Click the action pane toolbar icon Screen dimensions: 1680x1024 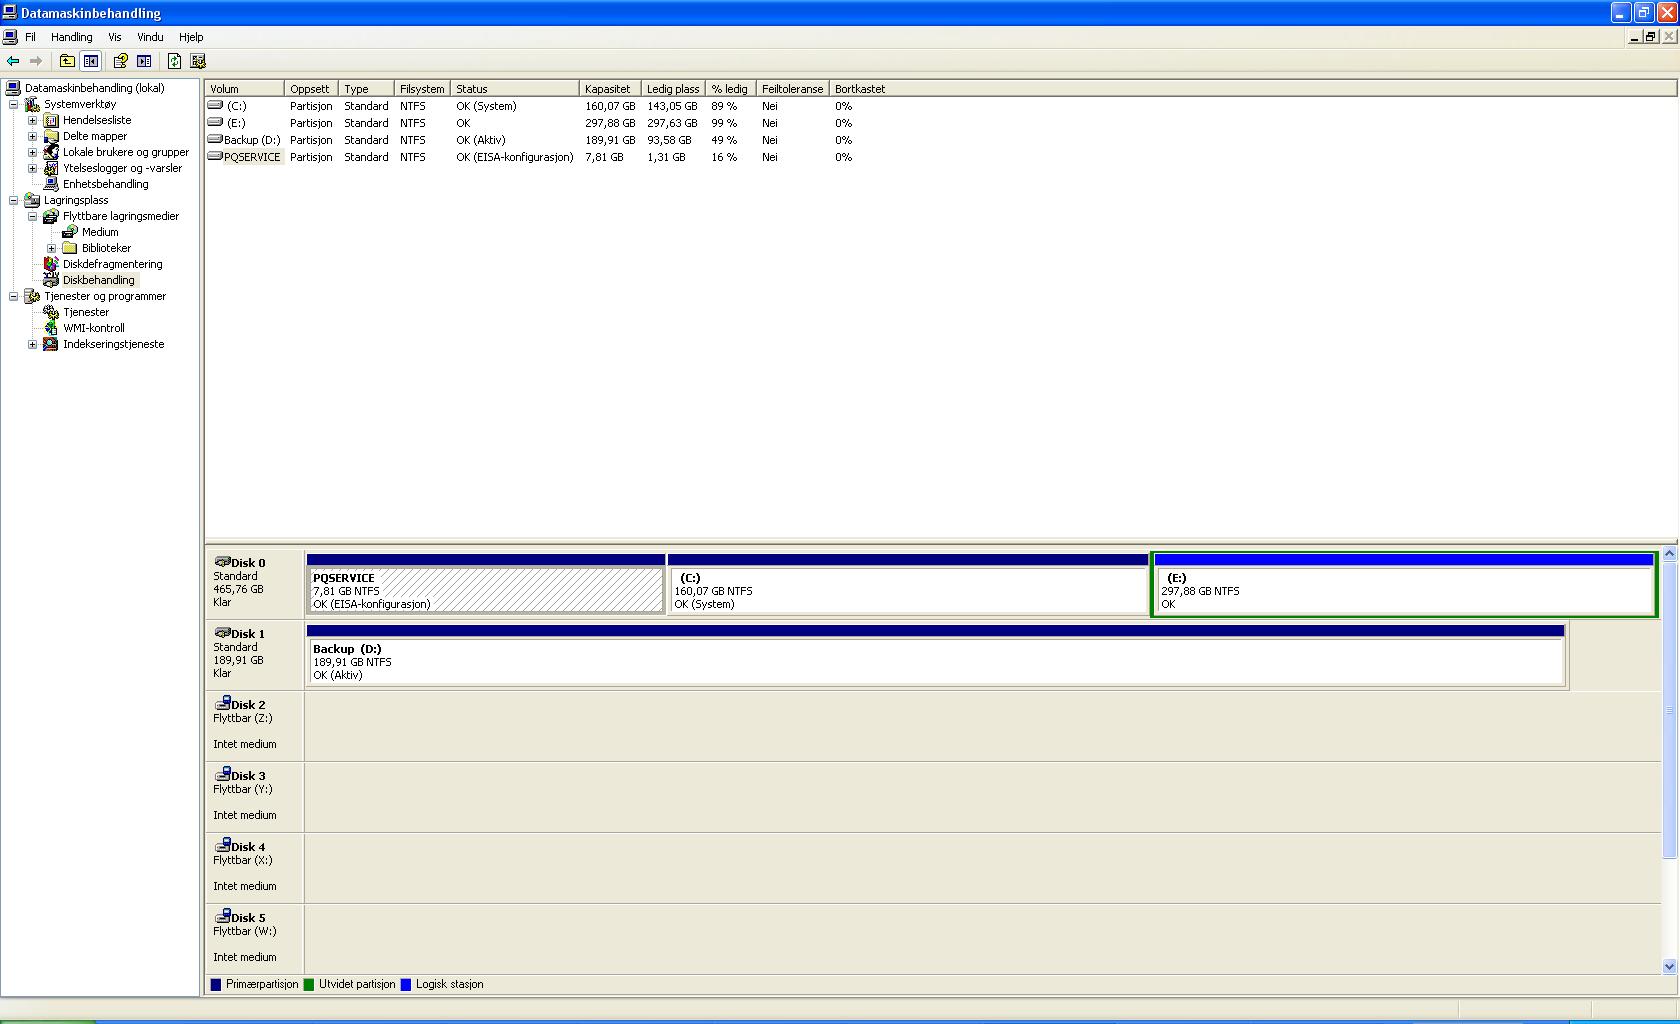[x=144, y=61]
